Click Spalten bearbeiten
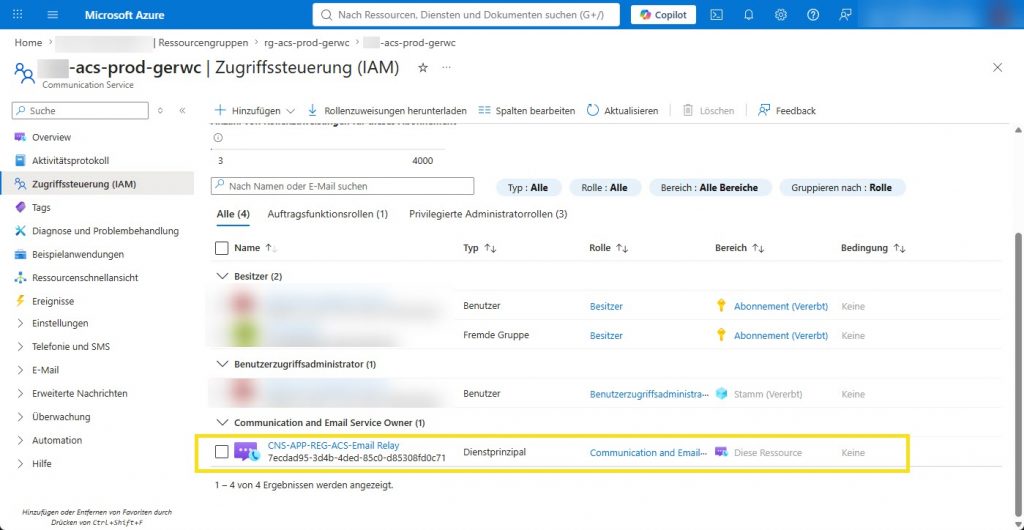The image size is (1024, 530). (526, 111)
